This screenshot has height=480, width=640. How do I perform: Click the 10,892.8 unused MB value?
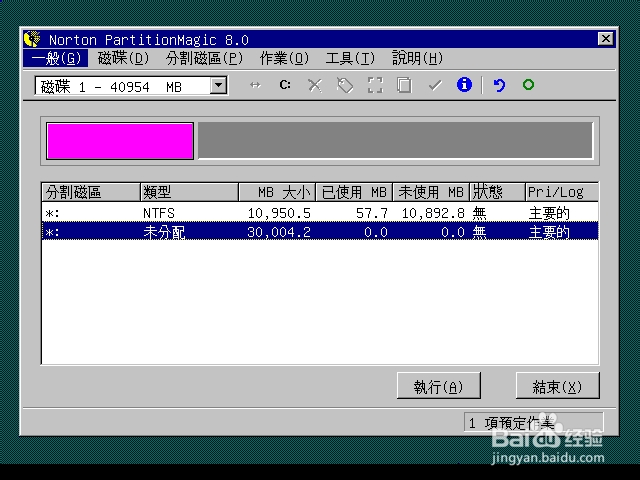[433, 213]
